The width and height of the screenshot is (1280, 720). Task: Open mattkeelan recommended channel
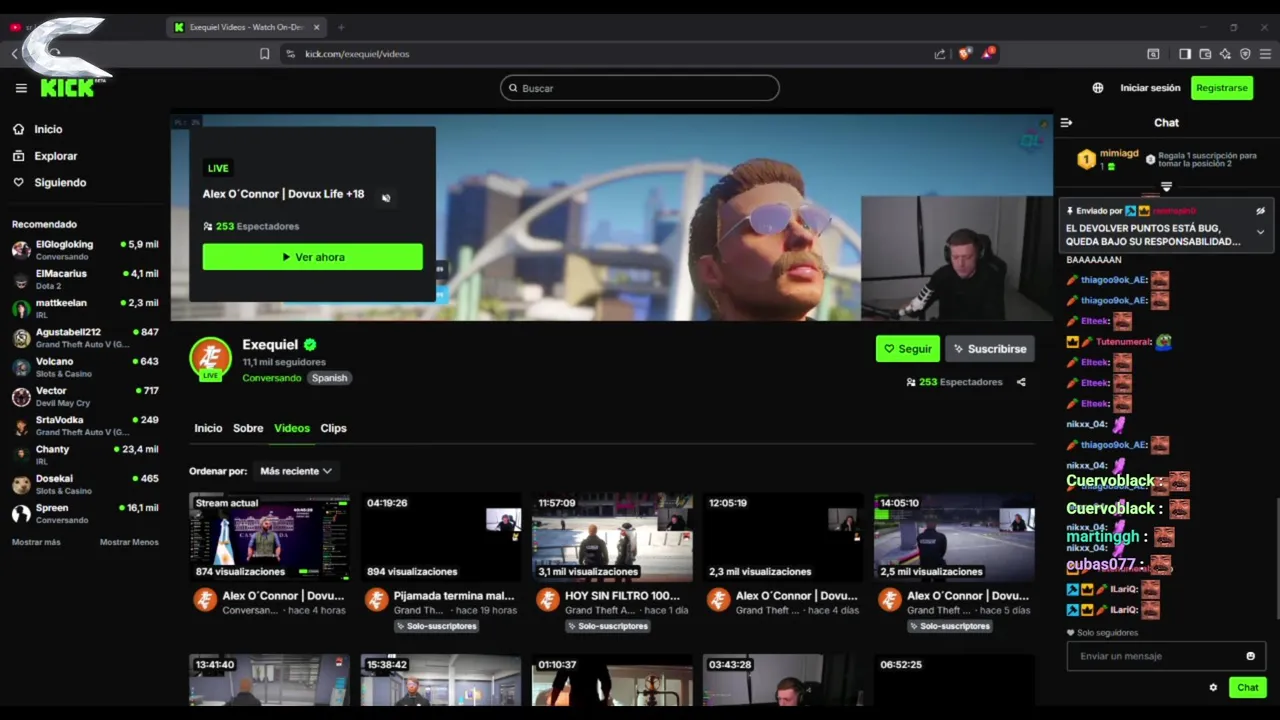pos(85,308)
